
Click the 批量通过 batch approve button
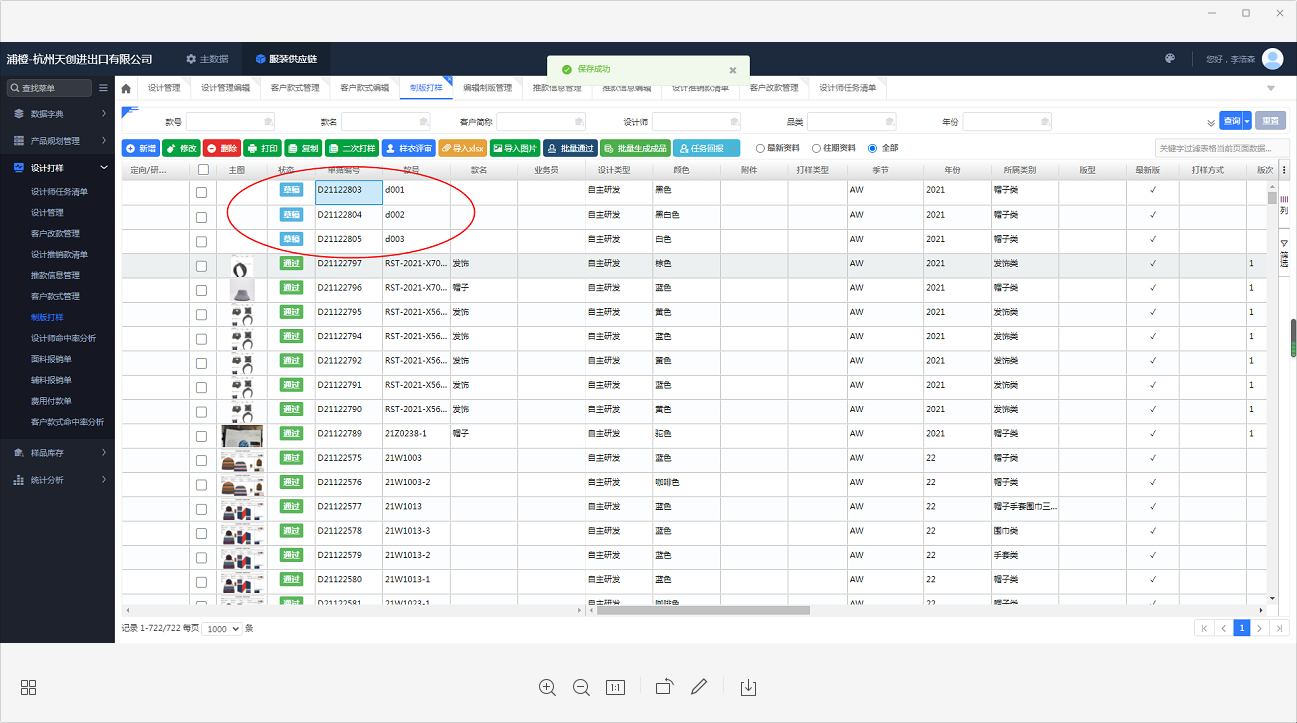[x=571, y=148]
